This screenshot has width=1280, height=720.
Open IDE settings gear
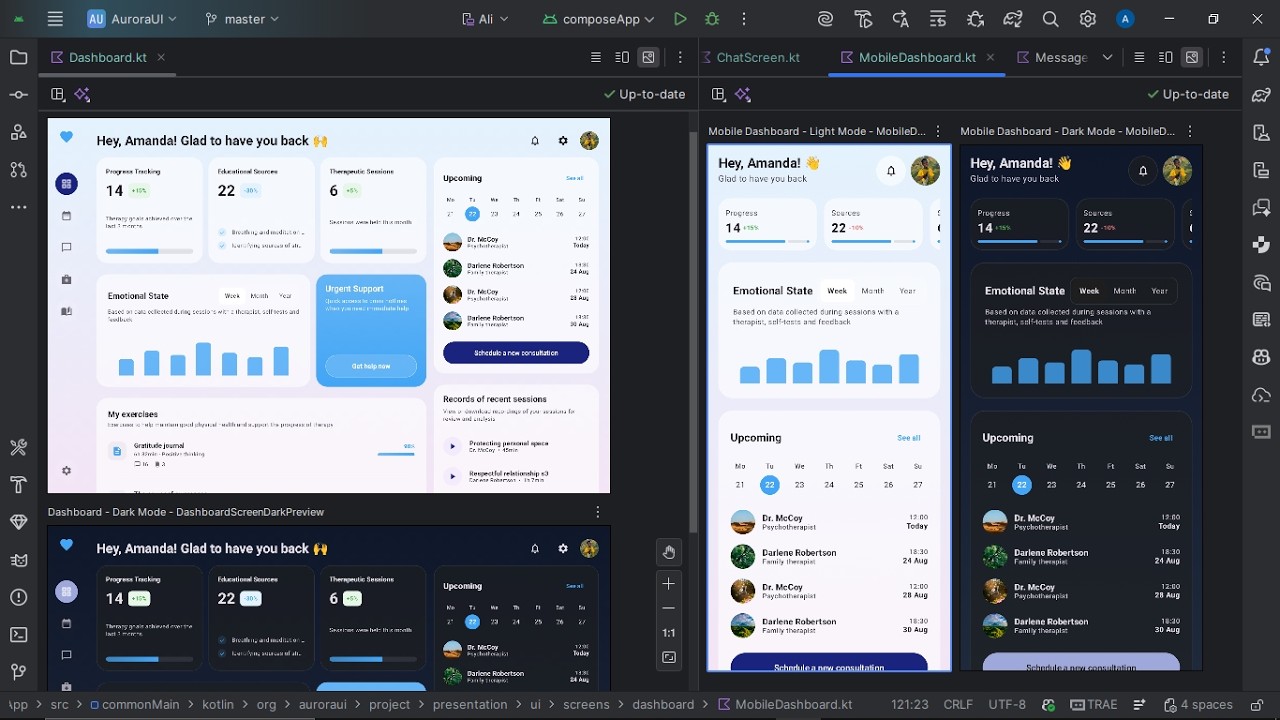[x=1088, y=19]
